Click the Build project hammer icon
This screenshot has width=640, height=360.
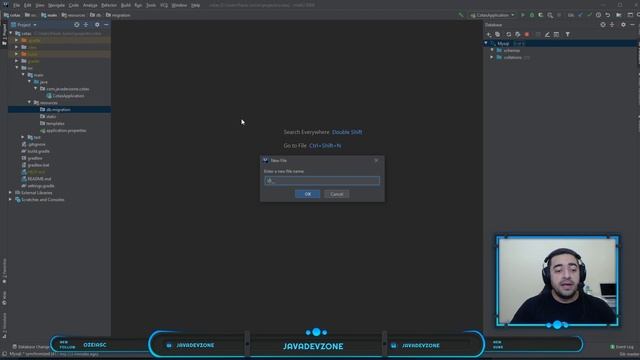pyautogui.click(x=461, y=15)
